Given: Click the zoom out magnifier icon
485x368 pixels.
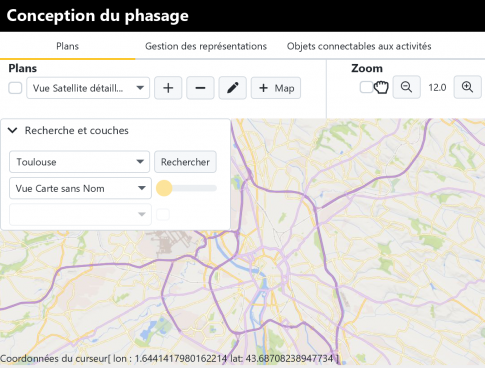Looking at the screenshot, I should (x=406, y=87).
